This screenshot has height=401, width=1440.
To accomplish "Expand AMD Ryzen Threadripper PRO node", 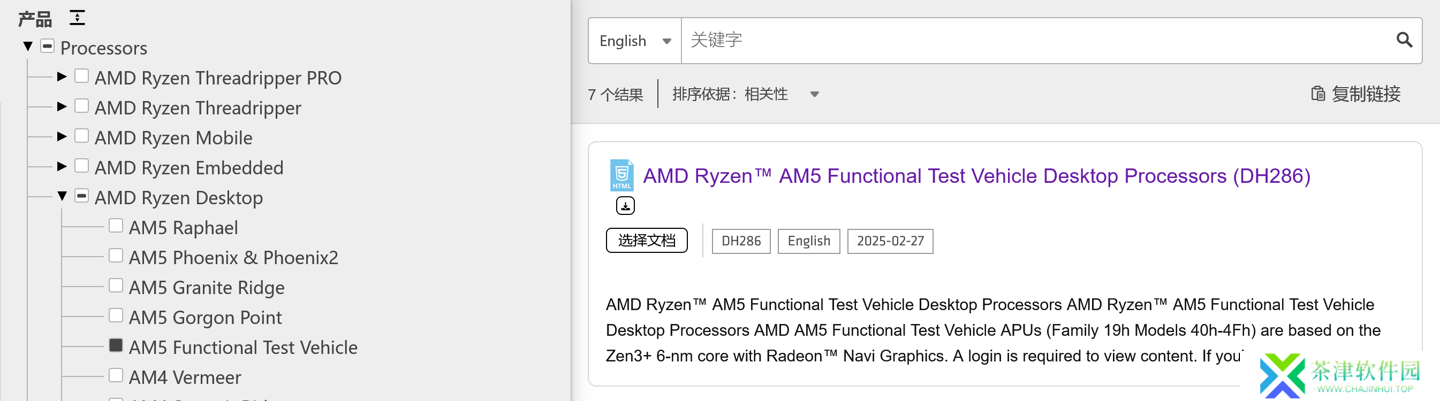I will coord(62,76).
